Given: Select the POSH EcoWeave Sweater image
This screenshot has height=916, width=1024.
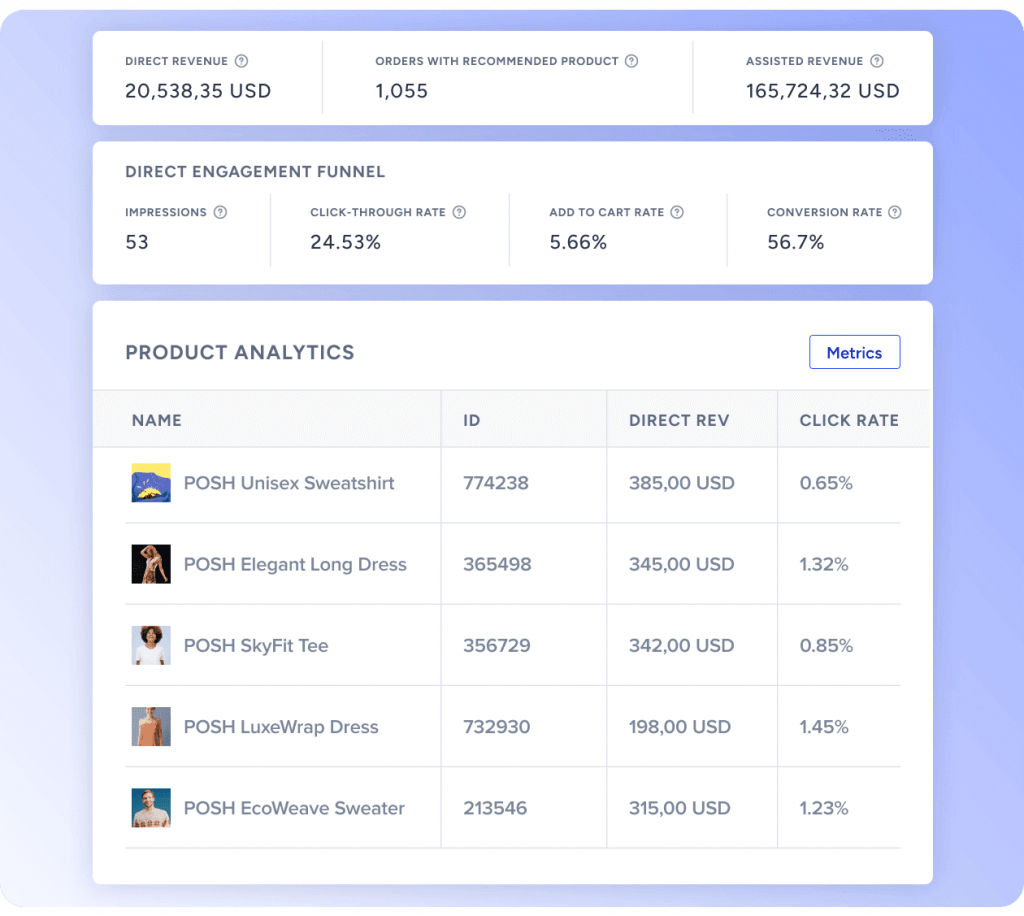Looking at the screenshot, I should click(150, 807).
